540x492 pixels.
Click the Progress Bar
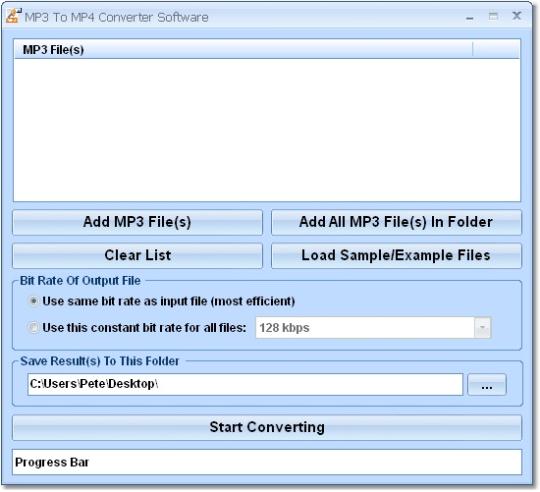[x=267, y=462]
